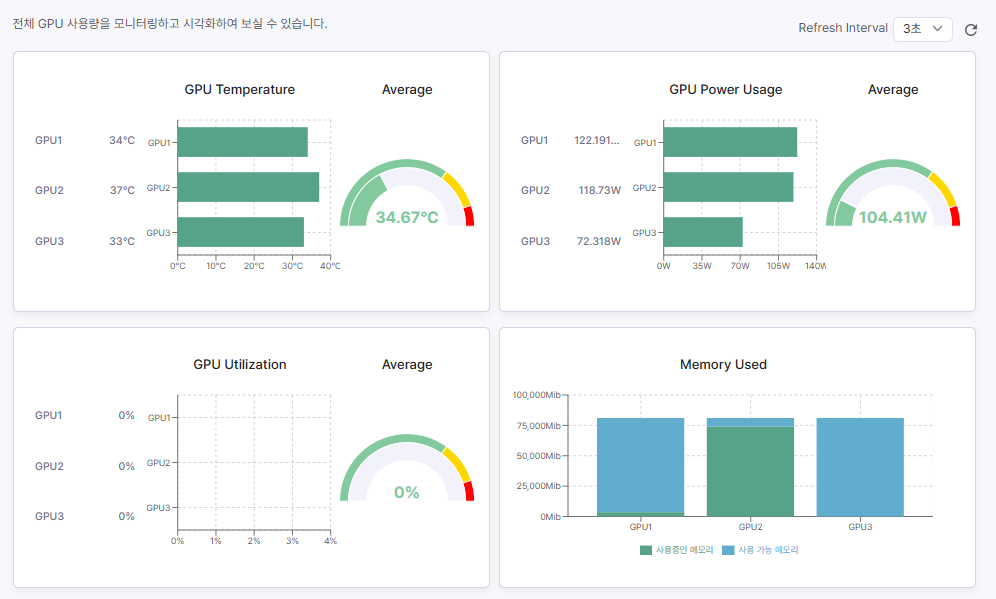The height and width of the screenshot is (599, 996).
Task: Click the "GPU Power Usage" chart title
Action: [725, 90]
